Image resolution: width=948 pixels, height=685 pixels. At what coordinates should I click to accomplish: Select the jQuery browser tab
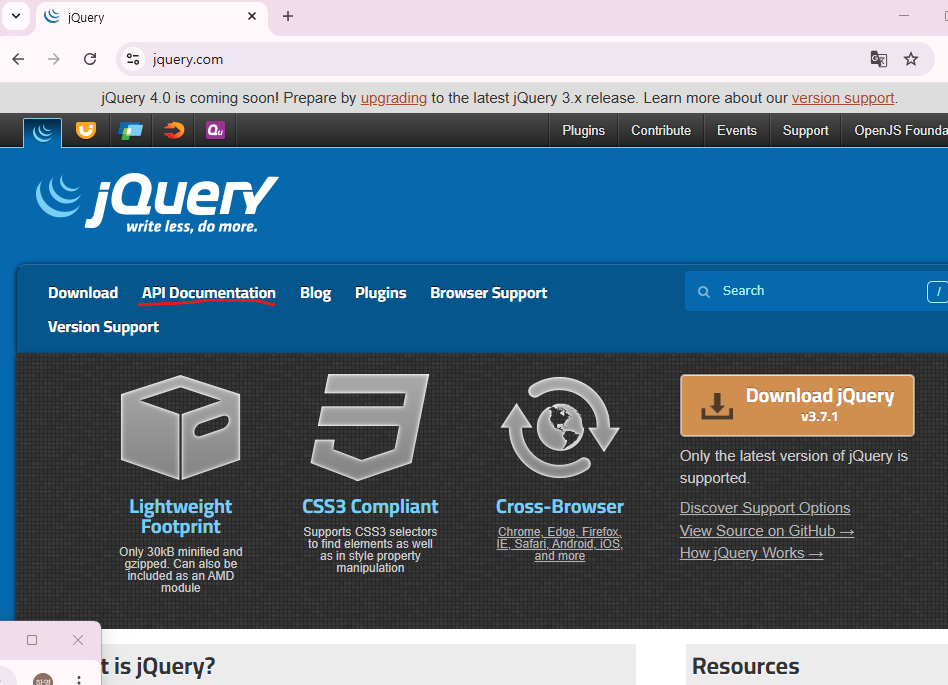pyautogui.click(x=151, y=18)
